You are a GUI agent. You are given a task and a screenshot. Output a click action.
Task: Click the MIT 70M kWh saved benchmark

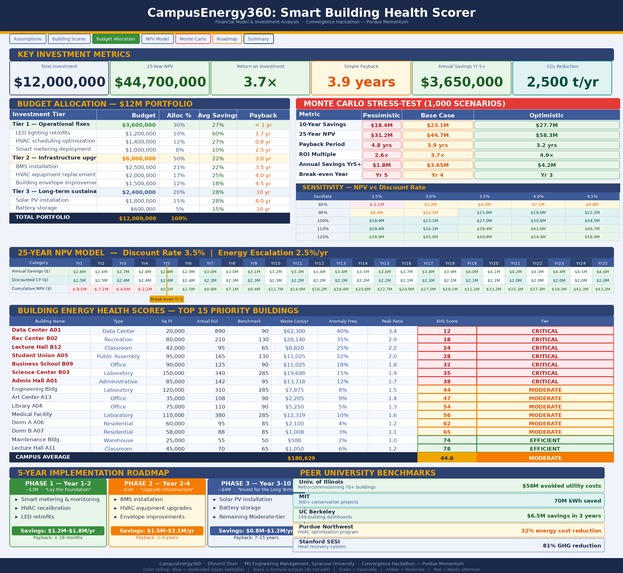[449, 500]
